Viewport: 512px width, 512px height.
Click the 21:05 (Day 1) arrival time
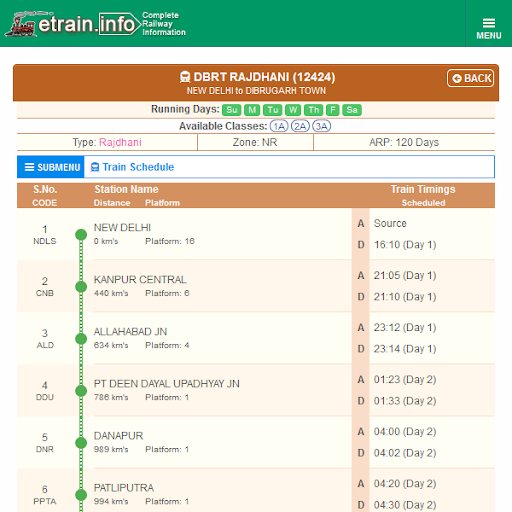click(x=405, y=275)
